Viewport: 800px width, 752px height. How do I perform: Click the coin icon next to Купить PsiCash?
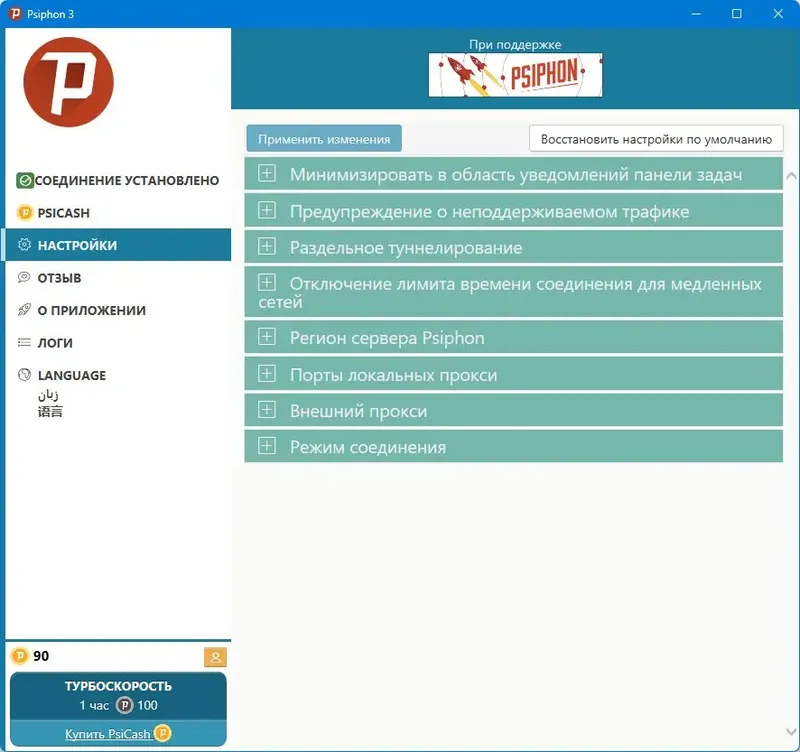(162, 733)
